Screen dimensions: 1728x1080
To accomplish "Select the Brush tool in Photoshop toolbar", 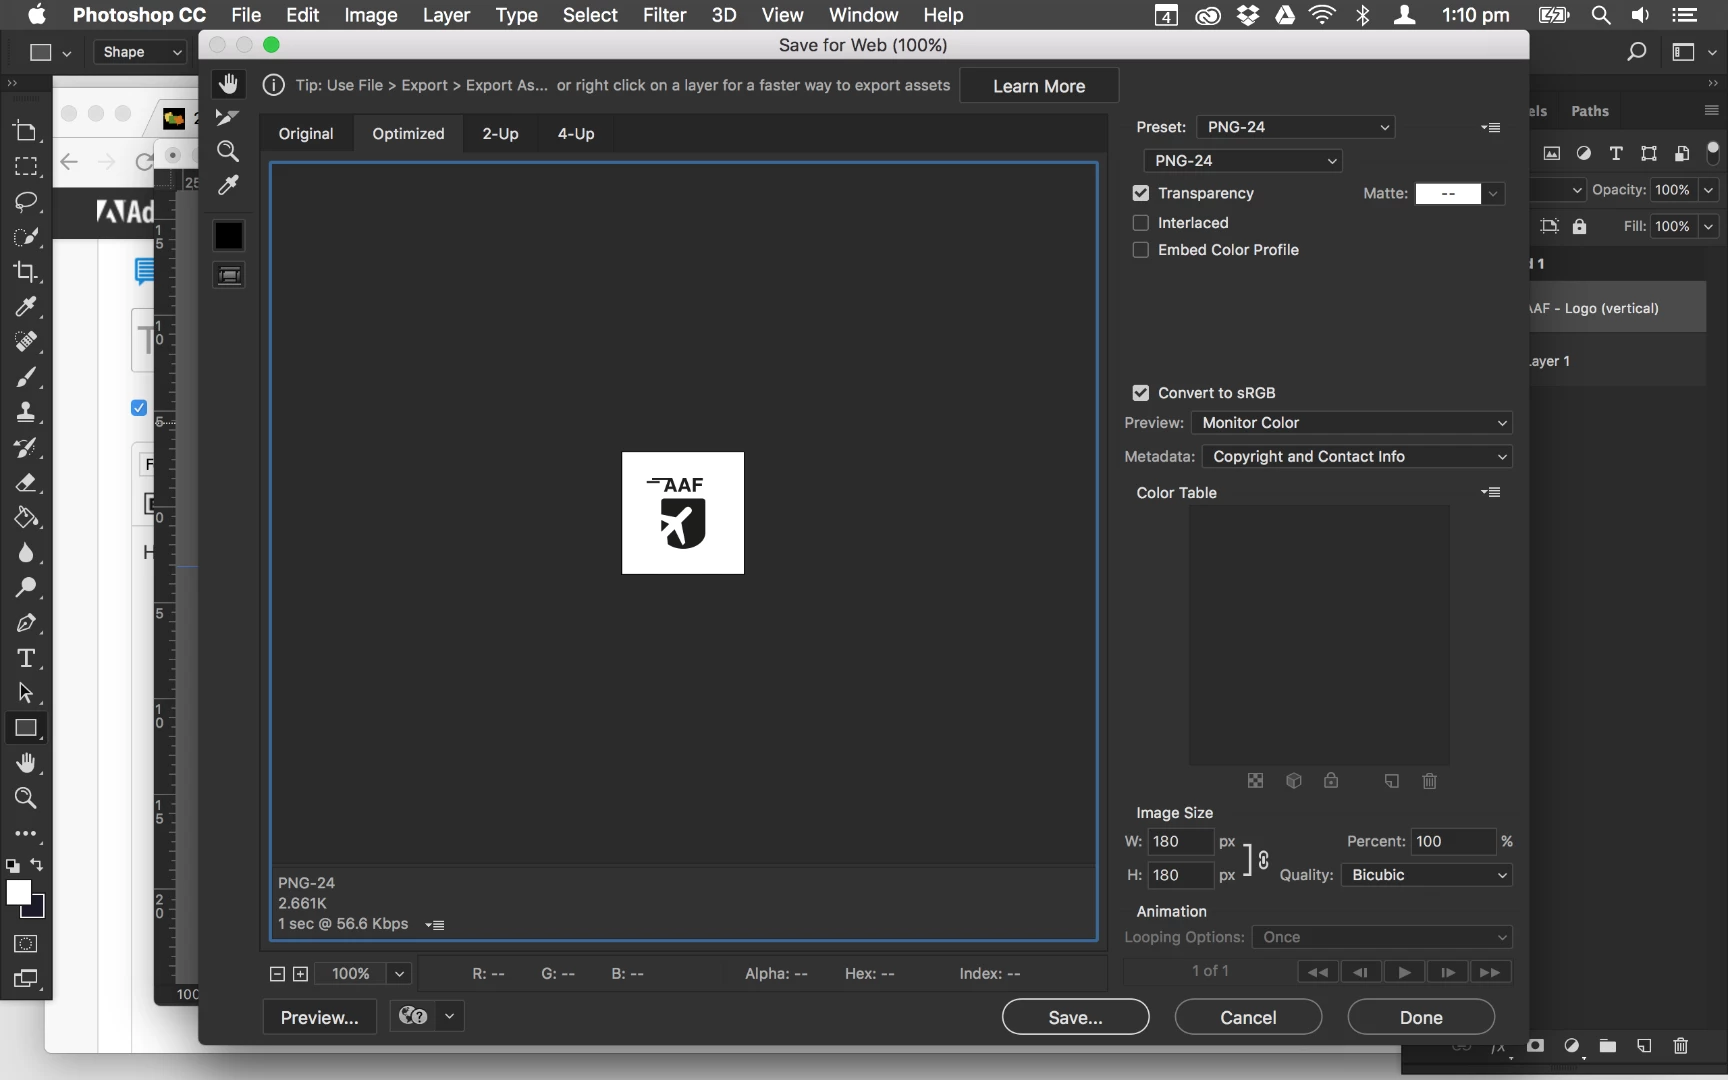I will (x=26, y=377).
